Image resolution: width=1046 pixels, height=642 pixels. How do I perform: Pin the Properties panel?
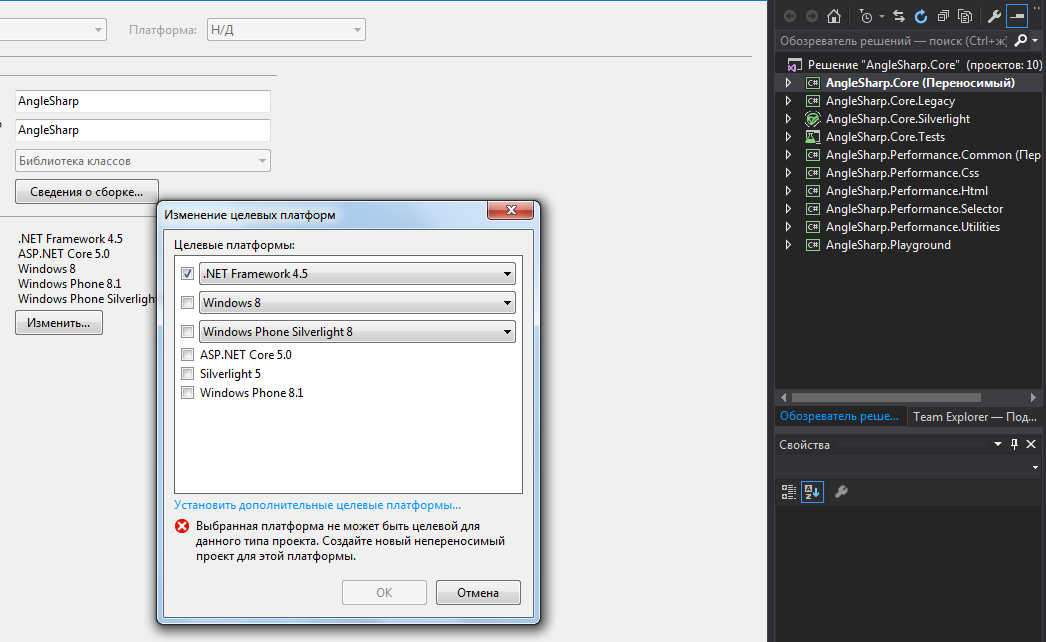click(x=1014, y=444)
